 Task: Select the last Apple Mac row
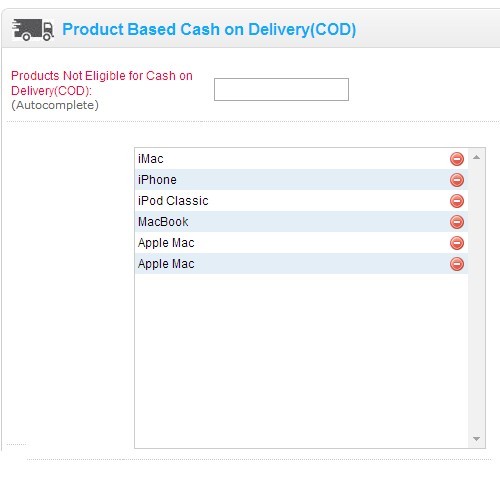pyautogui.click(x=301, y=264)
